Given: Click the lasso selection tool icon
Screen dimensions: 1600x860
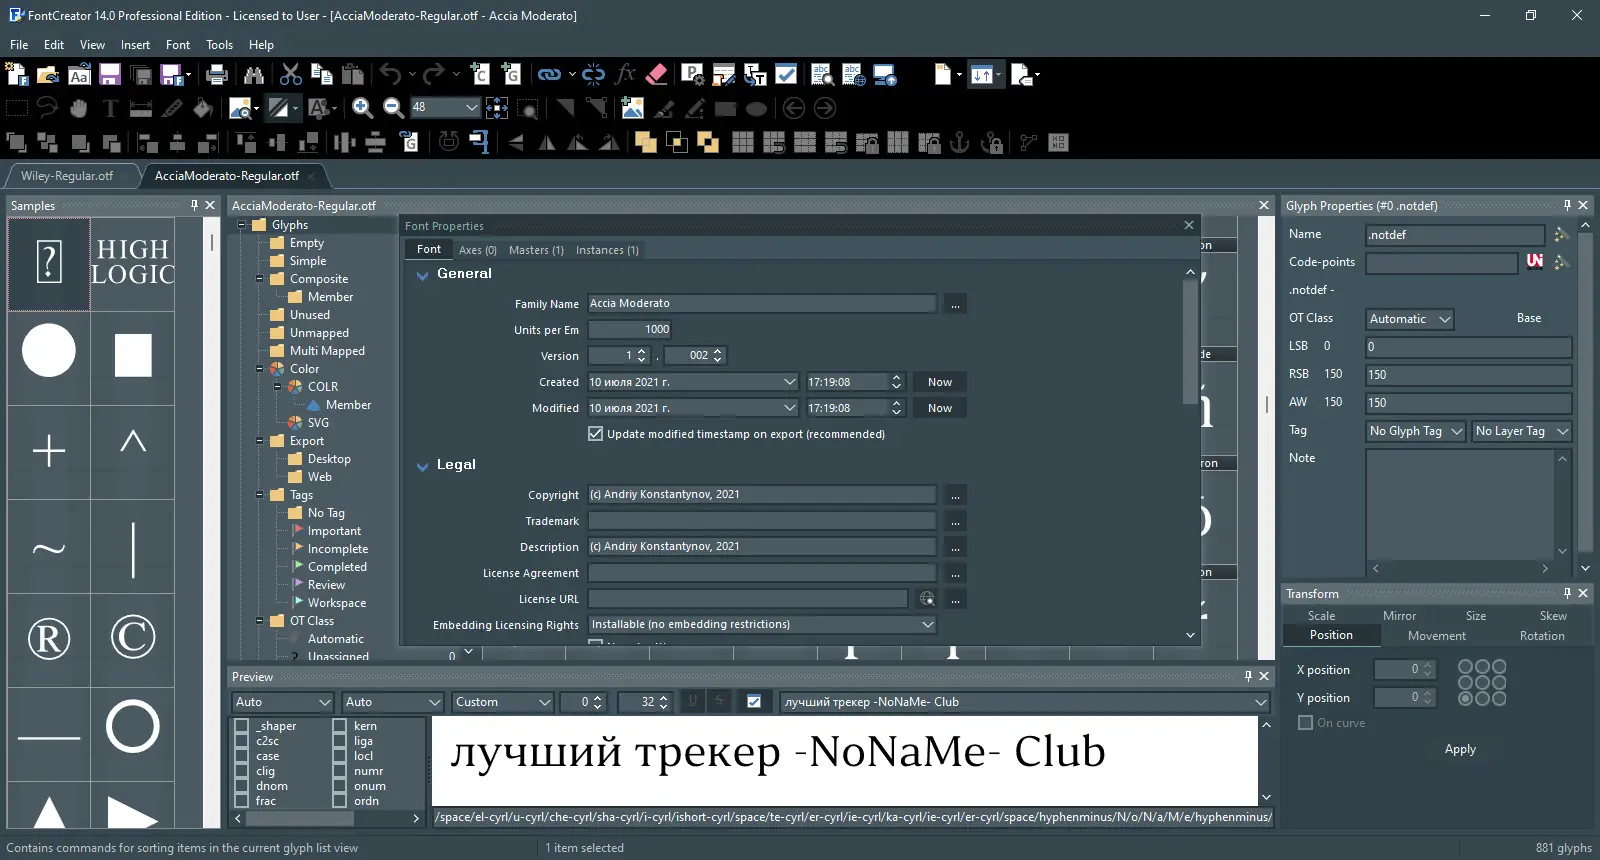Looking at the screenshot, I should click(48, 108).
